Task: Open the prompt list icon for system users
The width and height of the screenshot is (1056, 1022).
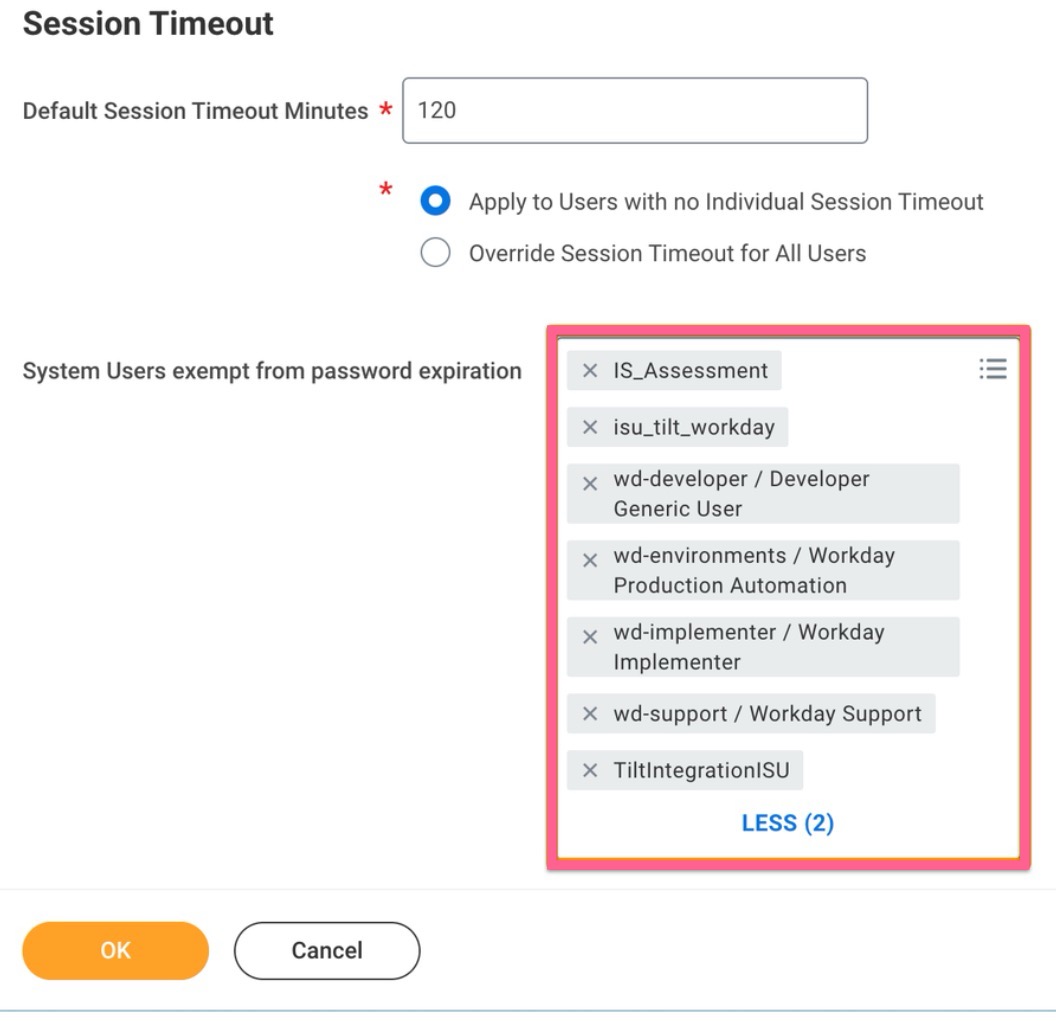Action: [993, 369]
